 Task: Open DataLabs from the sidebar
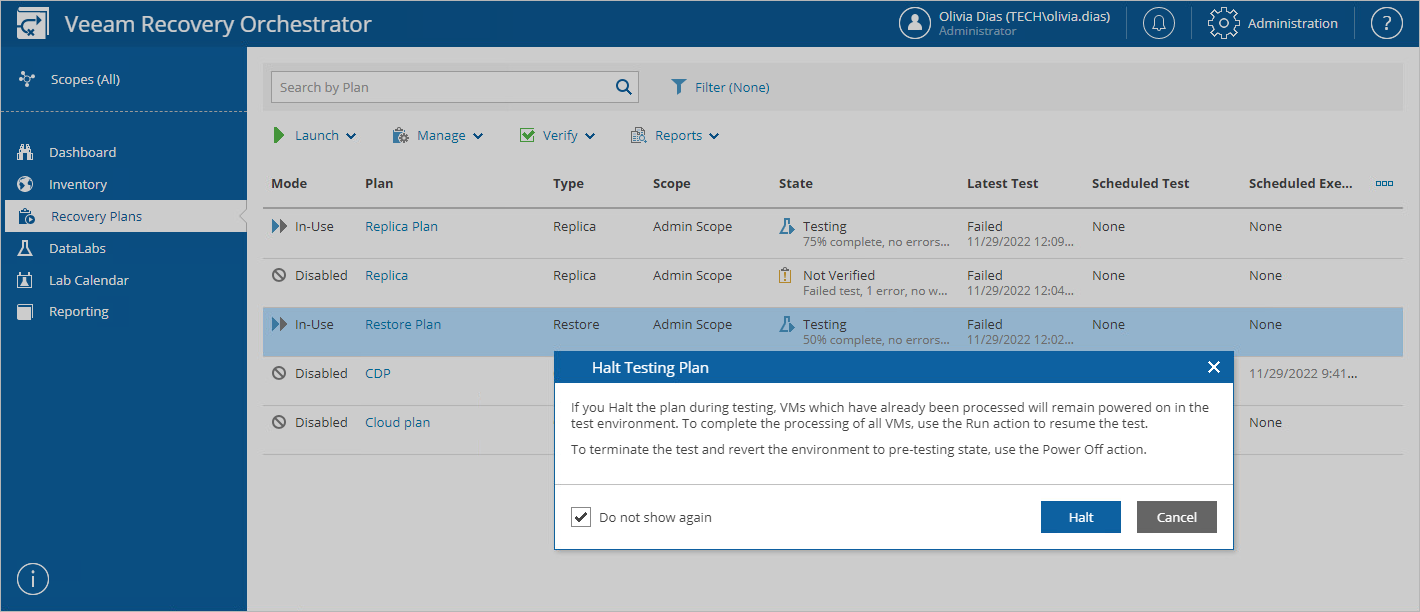point(77,248)
